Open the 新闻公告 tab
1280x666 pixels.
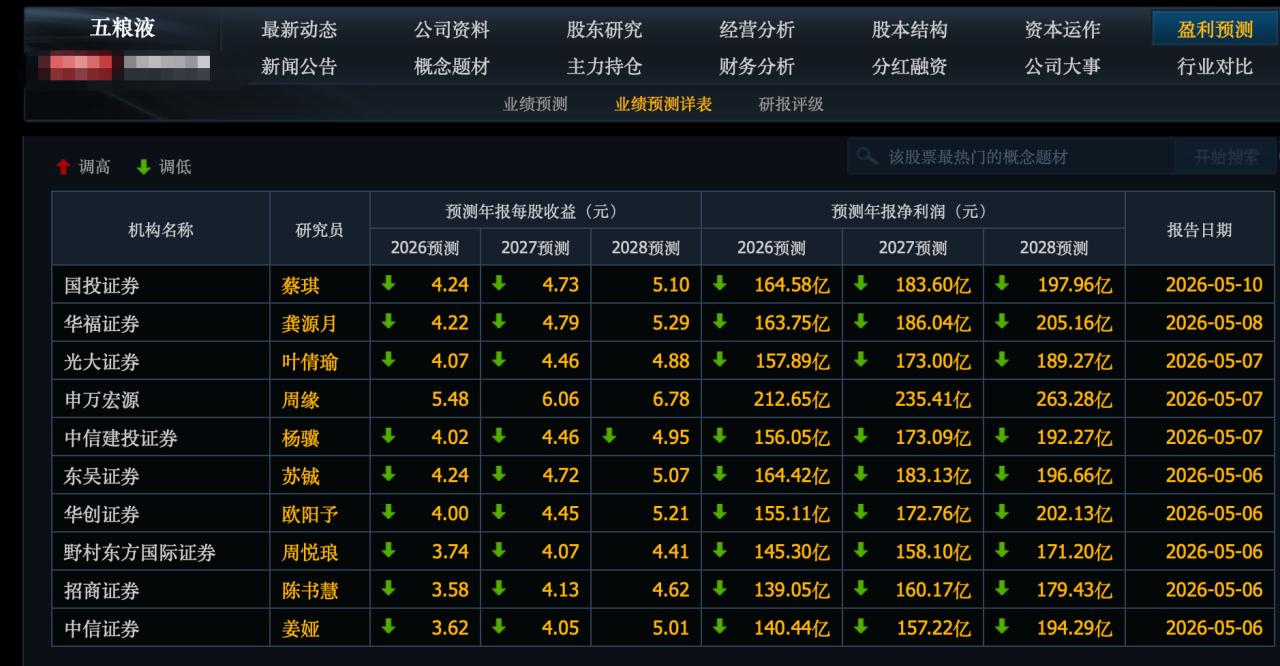299,67
